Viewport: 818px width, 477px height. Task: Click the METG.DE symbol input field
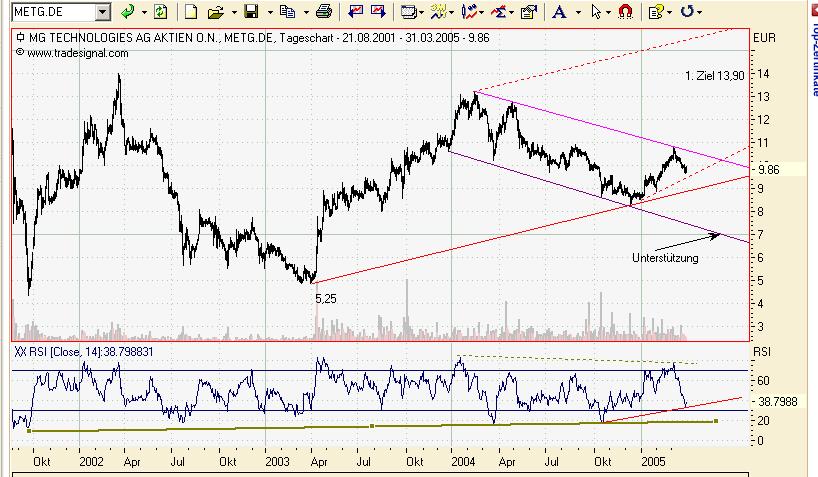click(54, 11)
